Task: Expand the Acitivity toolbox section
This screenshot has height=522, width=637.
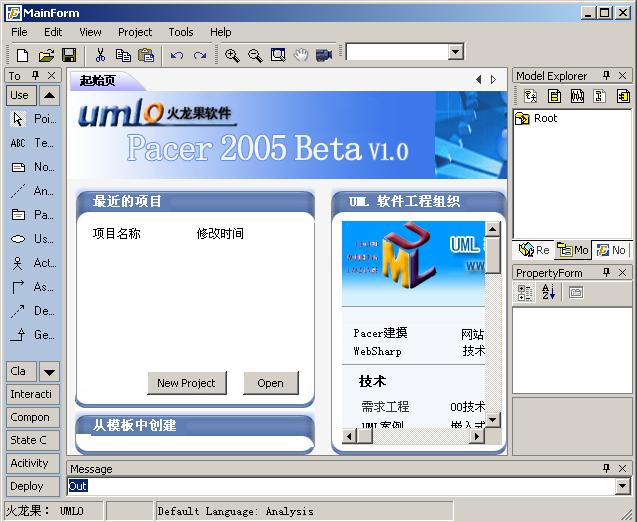Action: coord(33,464)
